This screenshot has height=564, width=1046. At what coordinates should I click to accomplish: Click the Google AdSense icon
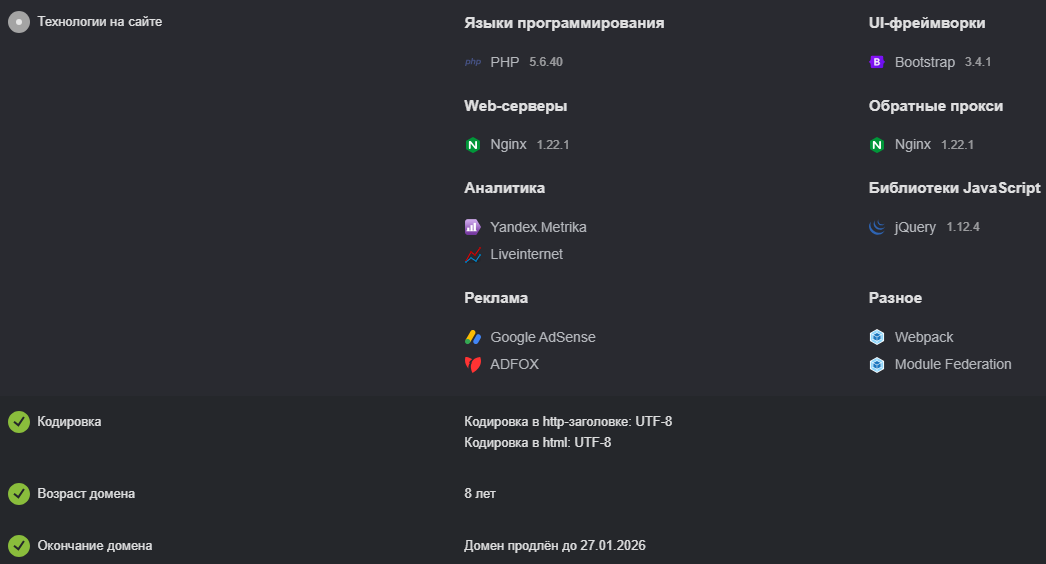472,337
